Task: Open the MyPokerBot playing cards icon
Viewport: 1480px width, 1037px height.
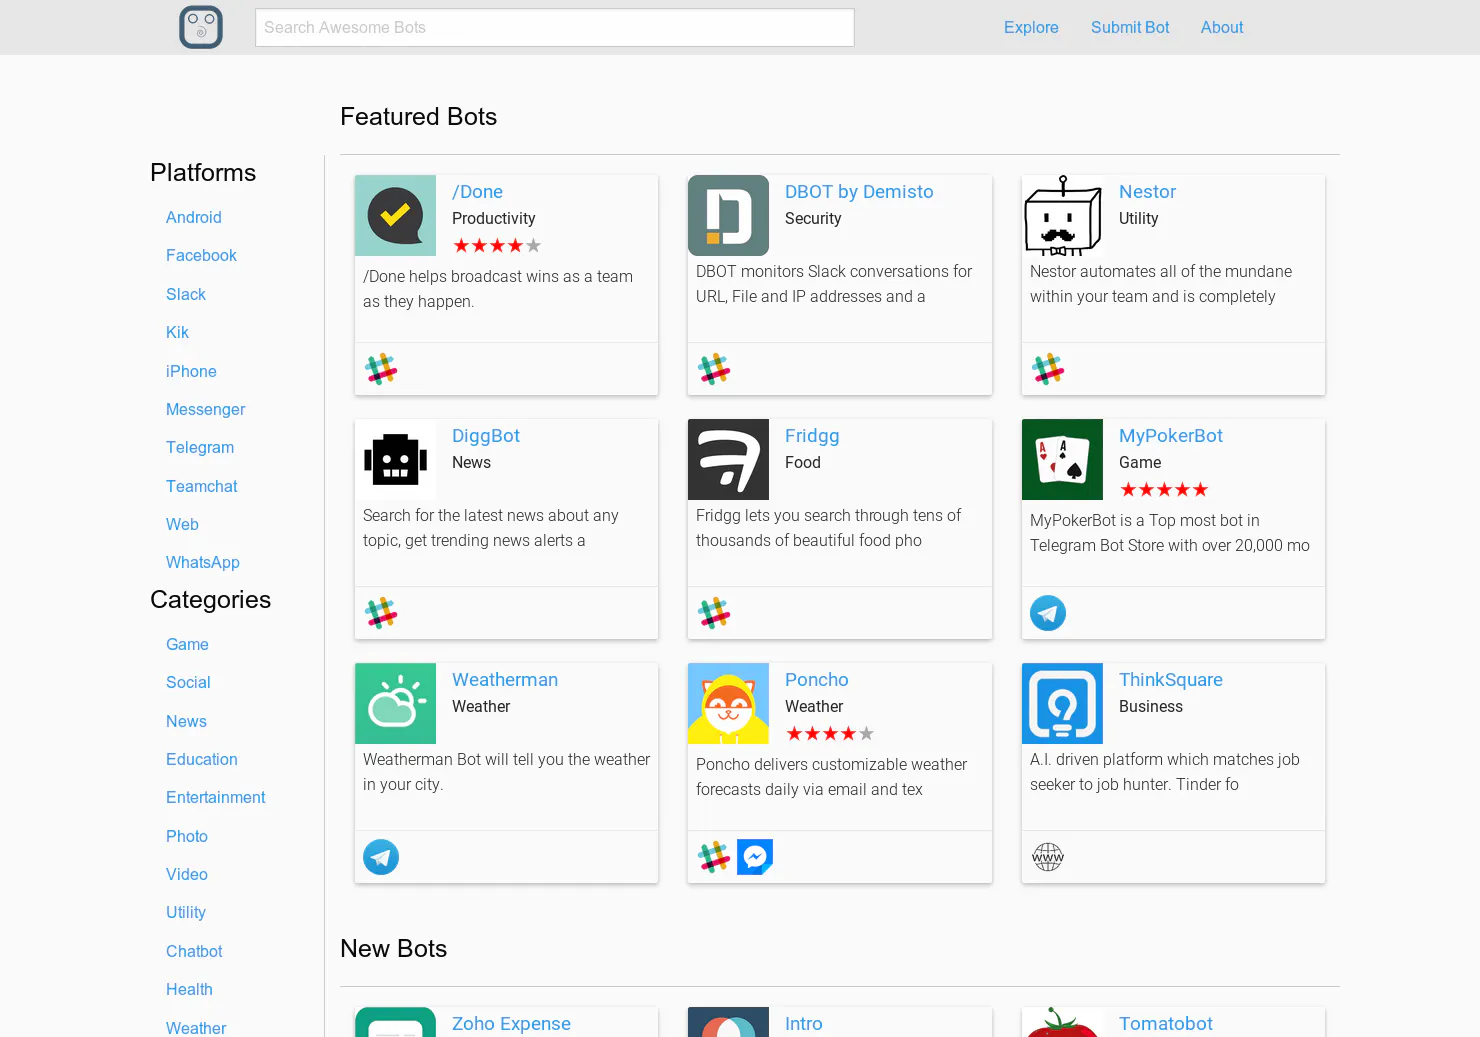Action: [x=1062, y=459]
